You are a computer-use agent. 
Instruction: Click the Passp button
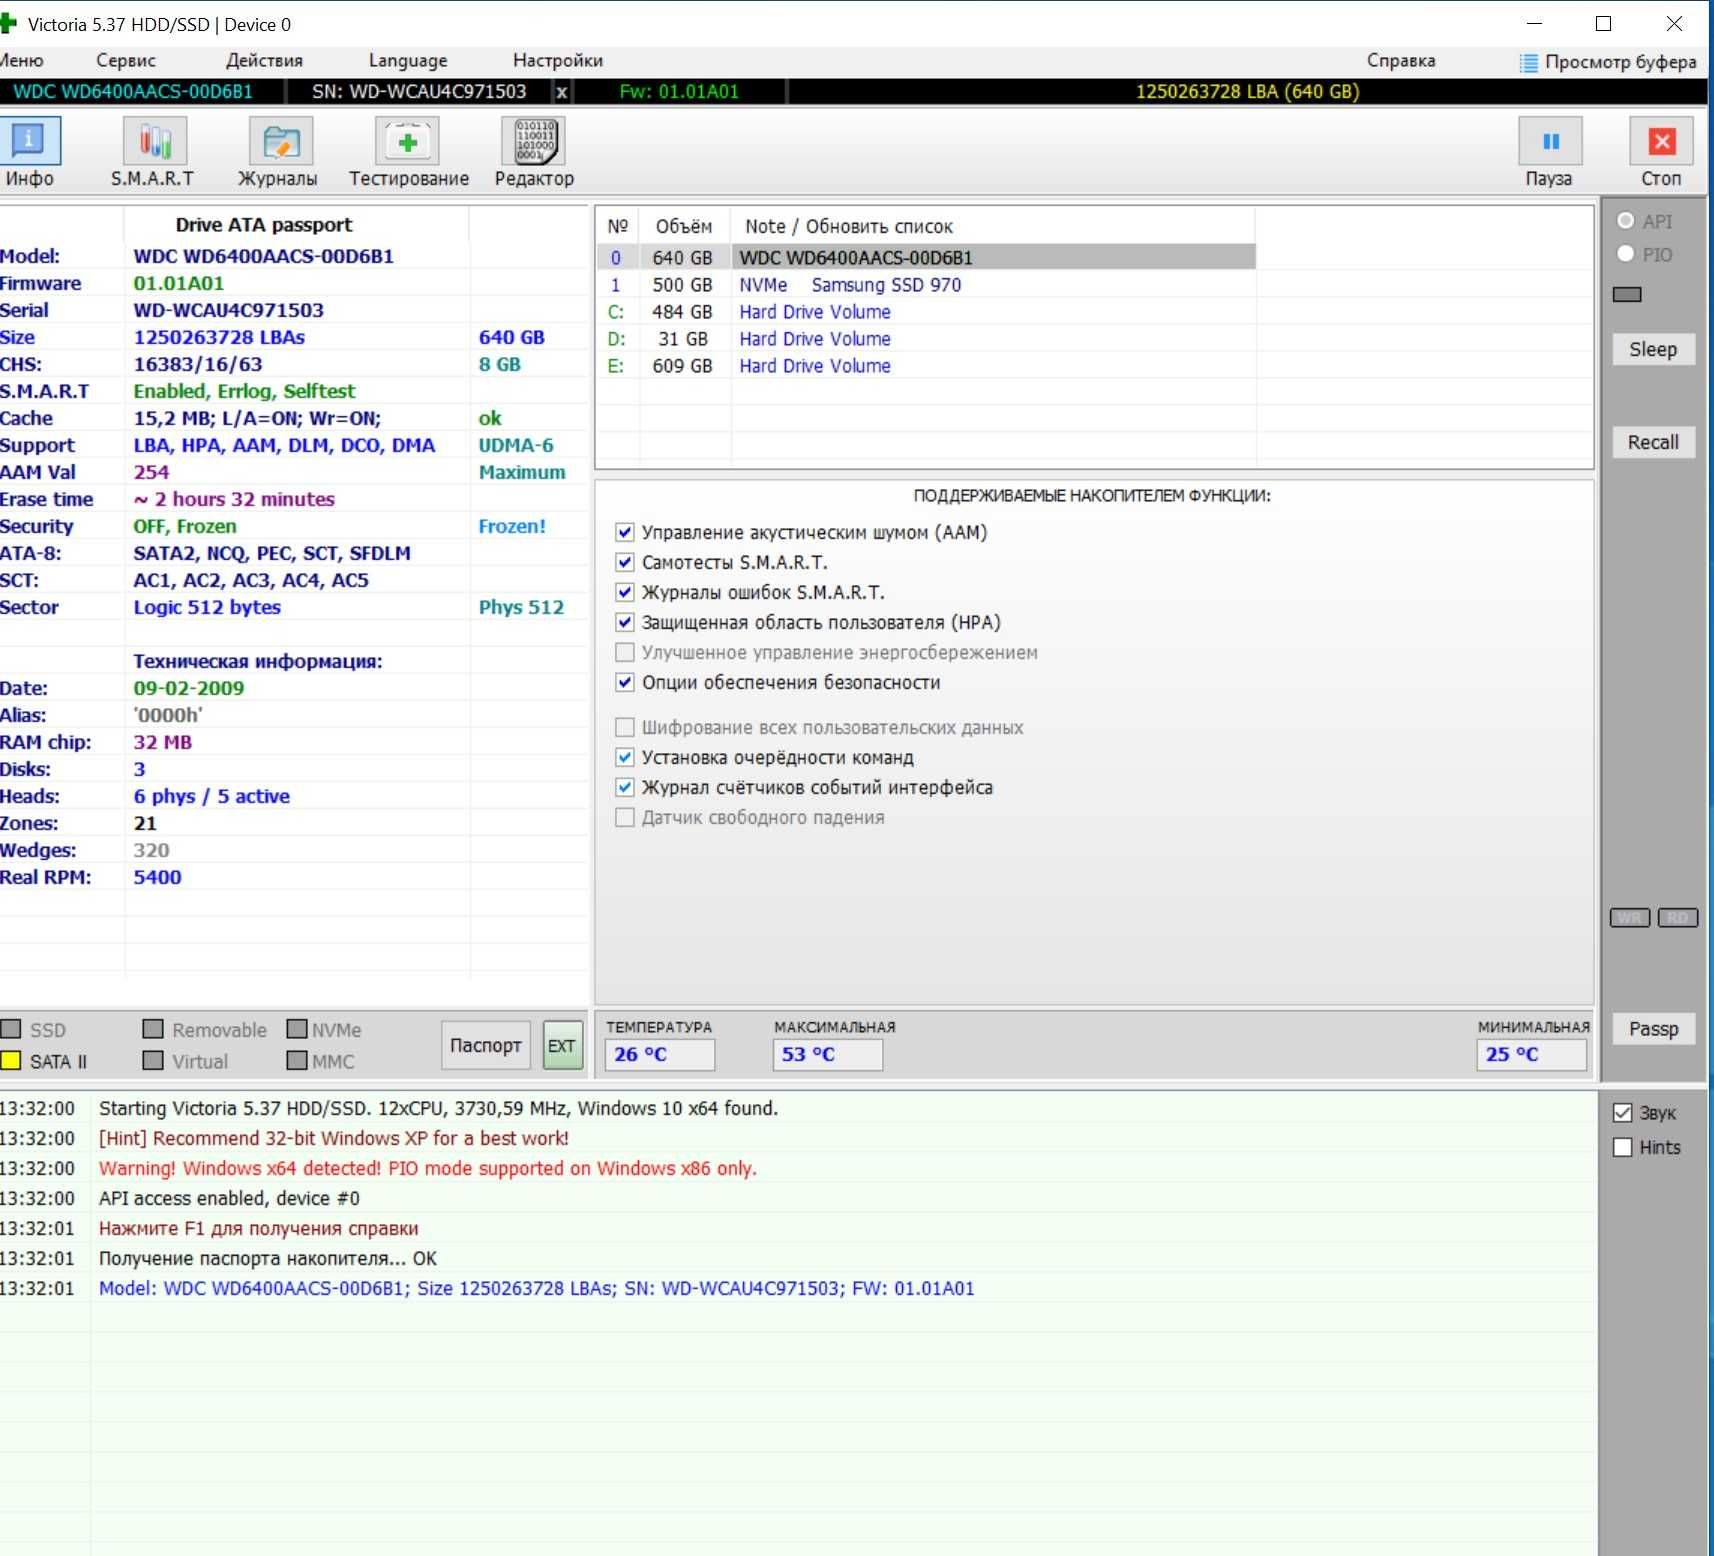(1653, 1029)
